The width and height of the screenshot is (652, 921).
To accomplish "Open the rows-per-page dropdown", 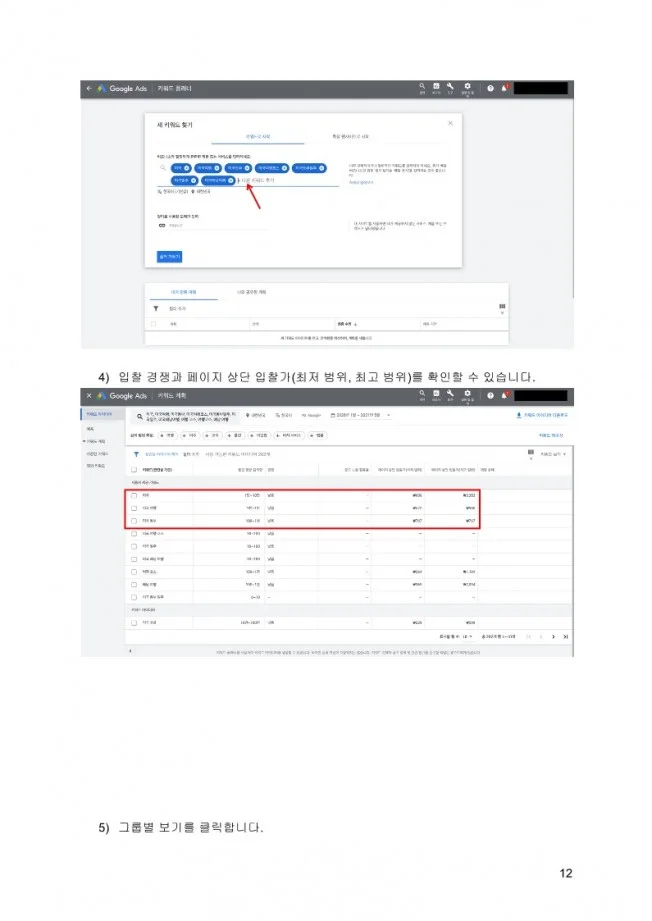I will tap(467, 637).
